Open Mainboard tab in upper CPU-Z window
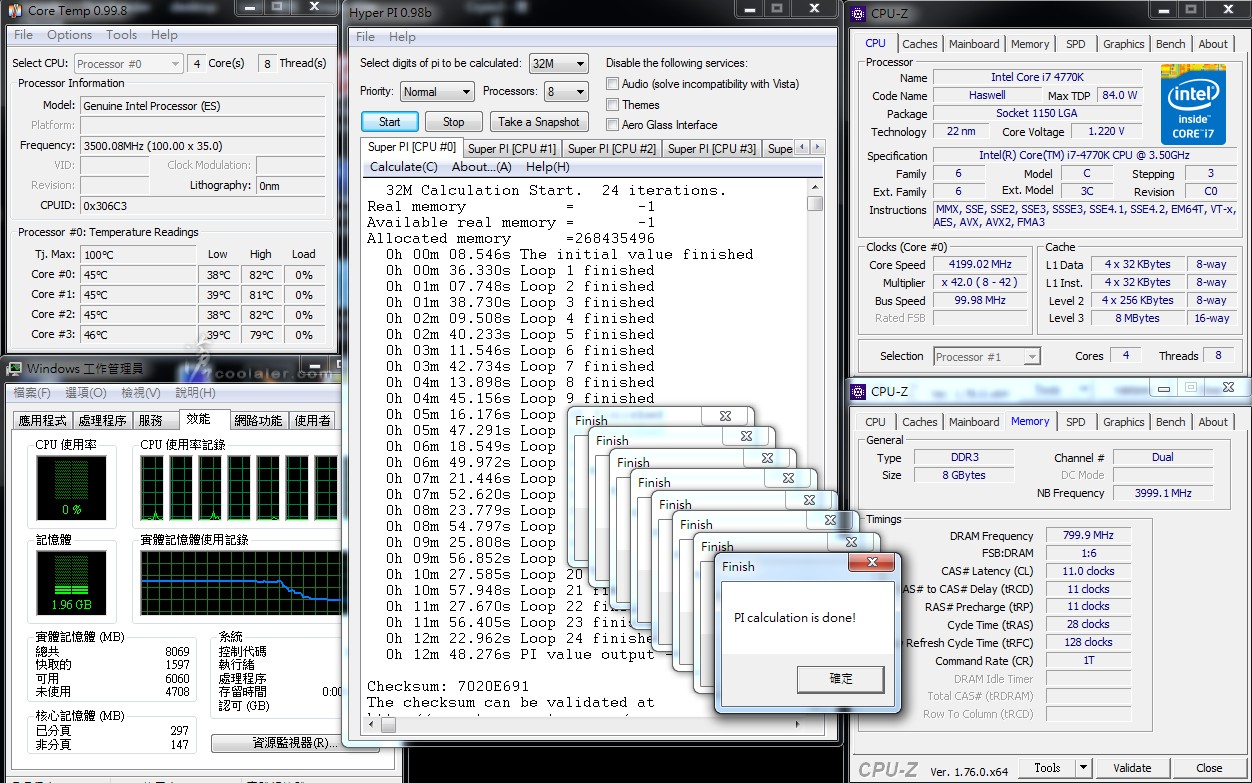The width and height of the screenshot is (1252, 783). (974, 44)
